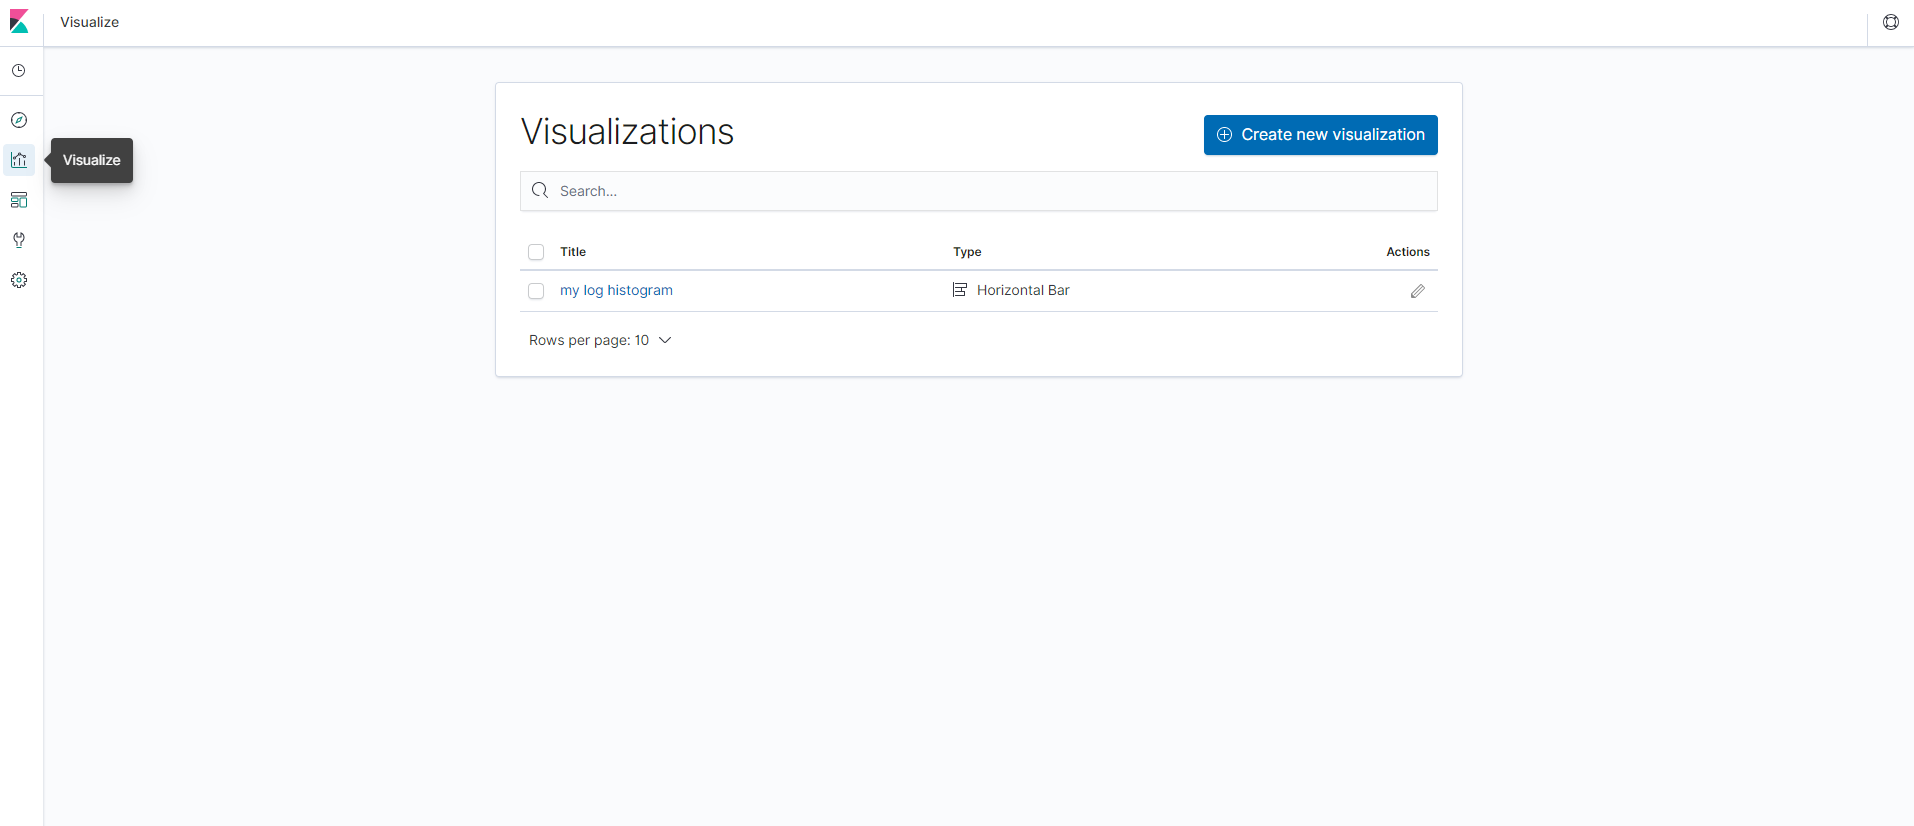1914x826 pixels.
Task: Click the Visualizations page heading
Action: point(628,132)
